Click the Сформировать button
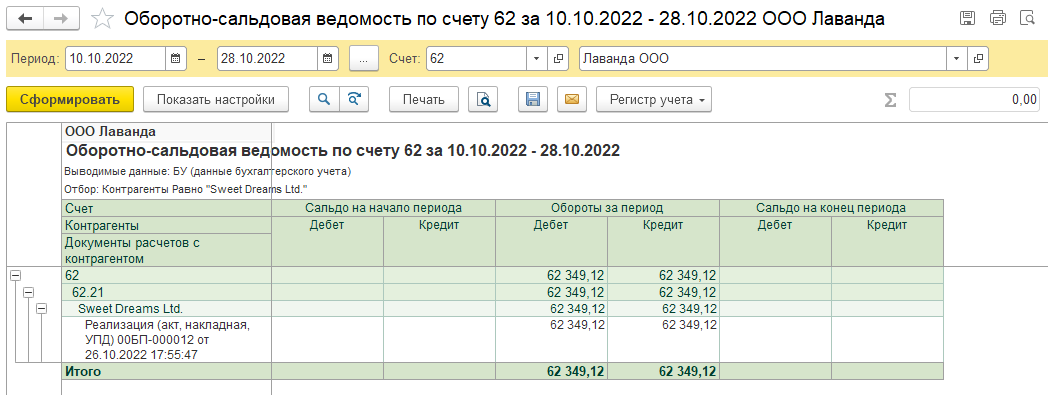Viewport: 1048px width, 395px height. 70,100
